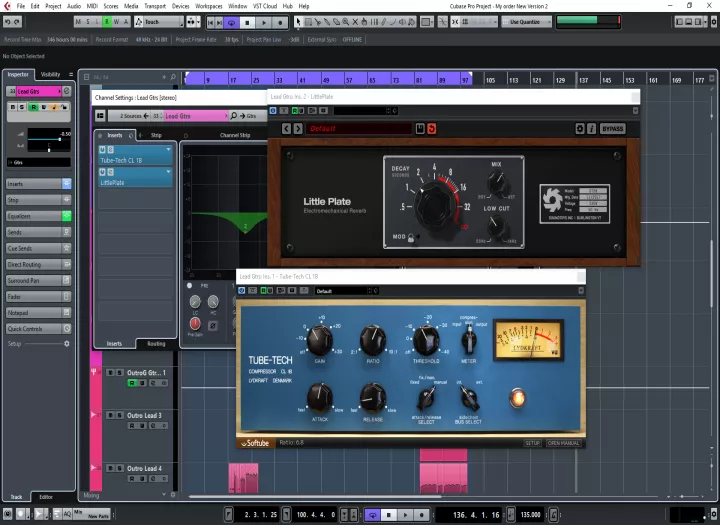The image size is (720, 525).
Task: Select the Split scissors tool
Action: coord(317,22)
